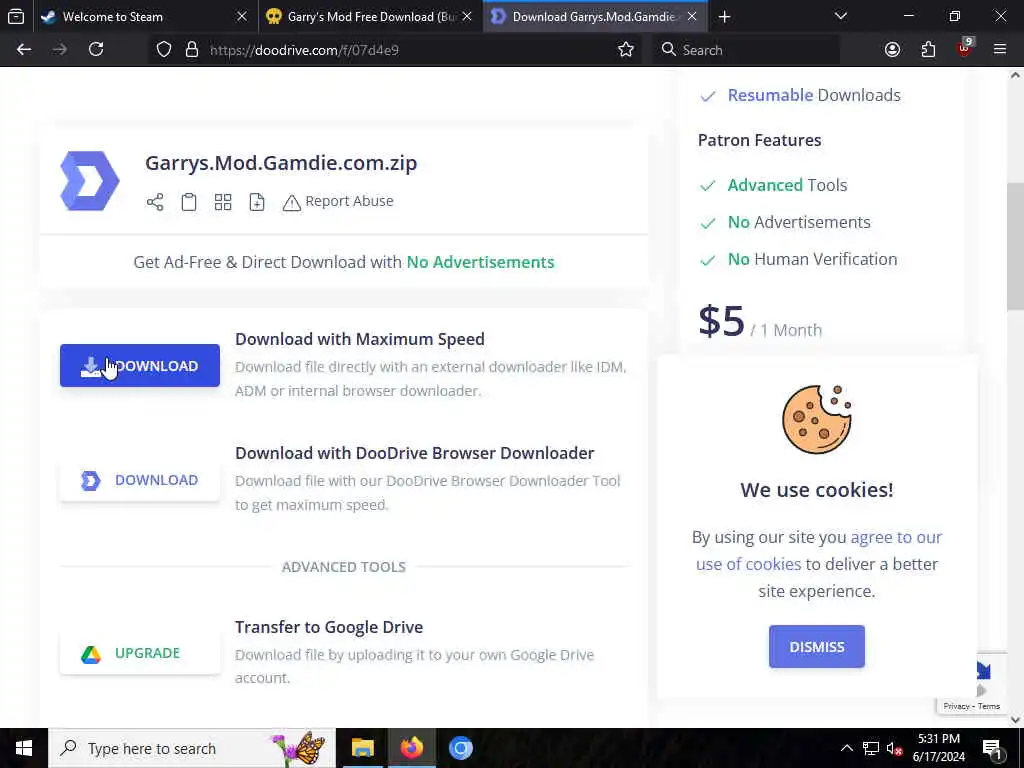The image size is (1024, 768).
Task: Click the No Human Verification feature text
Action: (812, 259)
